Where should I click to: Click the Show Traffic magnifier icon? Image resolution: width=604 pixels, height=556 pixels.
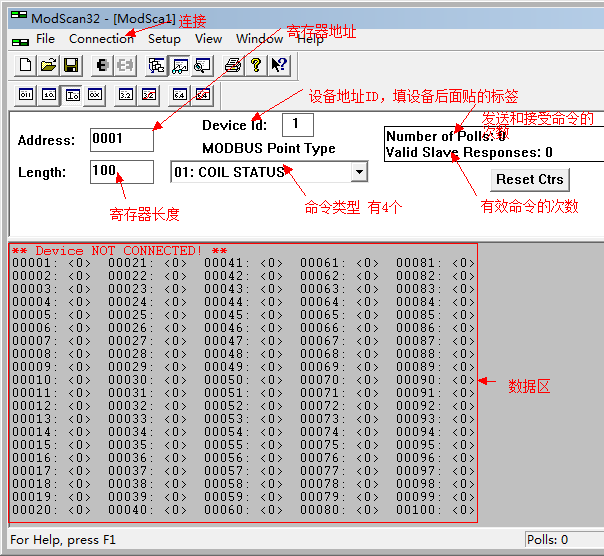[202, 65]
